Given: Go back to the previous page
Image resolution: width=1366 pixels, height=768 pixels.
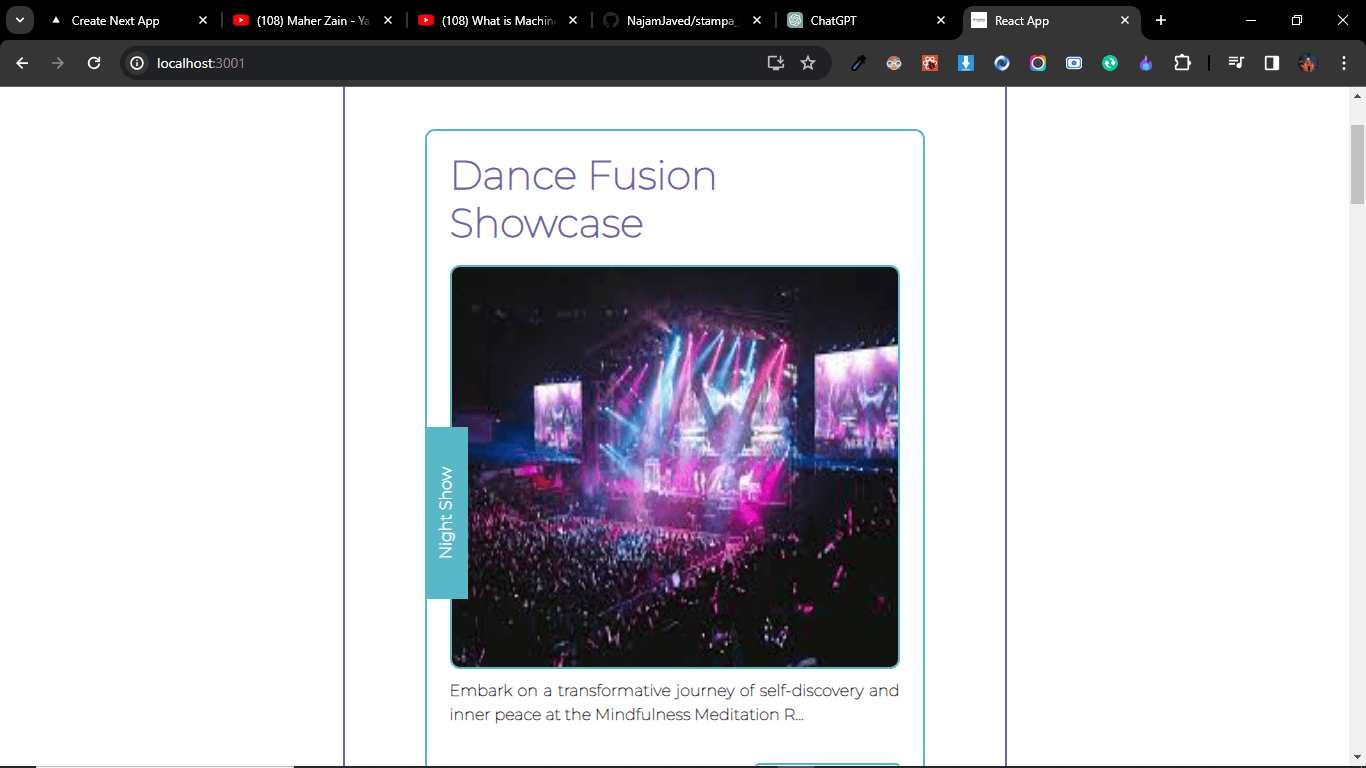Looking at the screenshot, I should [22, 63].
